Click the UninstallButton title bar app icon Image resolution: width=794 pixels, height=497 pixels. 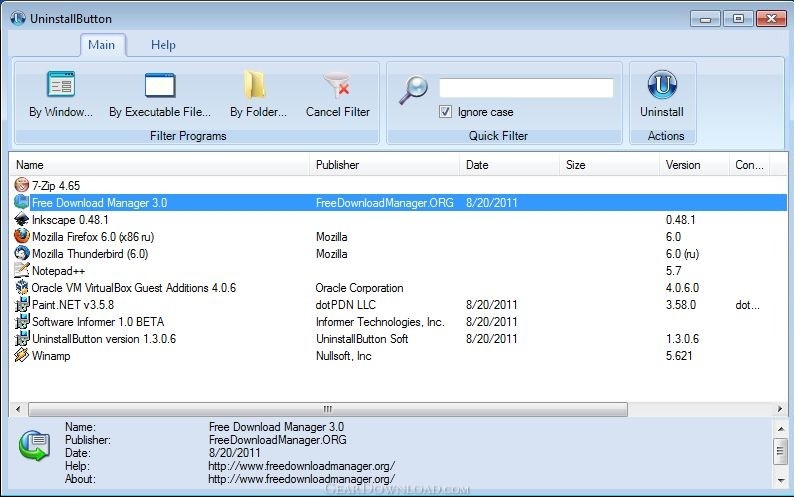point(18,19)
